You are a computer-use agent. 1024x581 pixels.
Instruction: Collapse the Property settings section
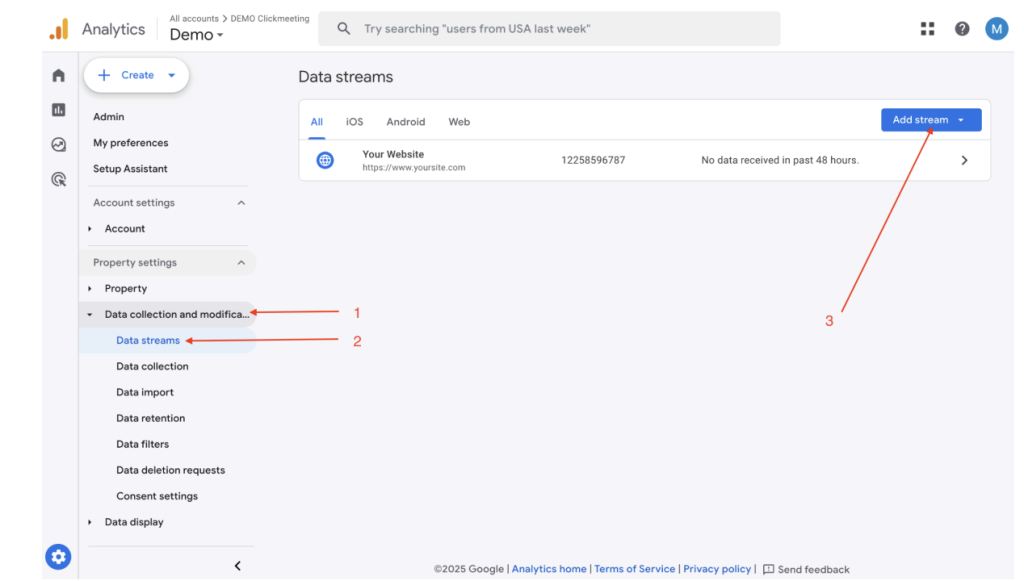pyautogui.click(x=241, y=263)
